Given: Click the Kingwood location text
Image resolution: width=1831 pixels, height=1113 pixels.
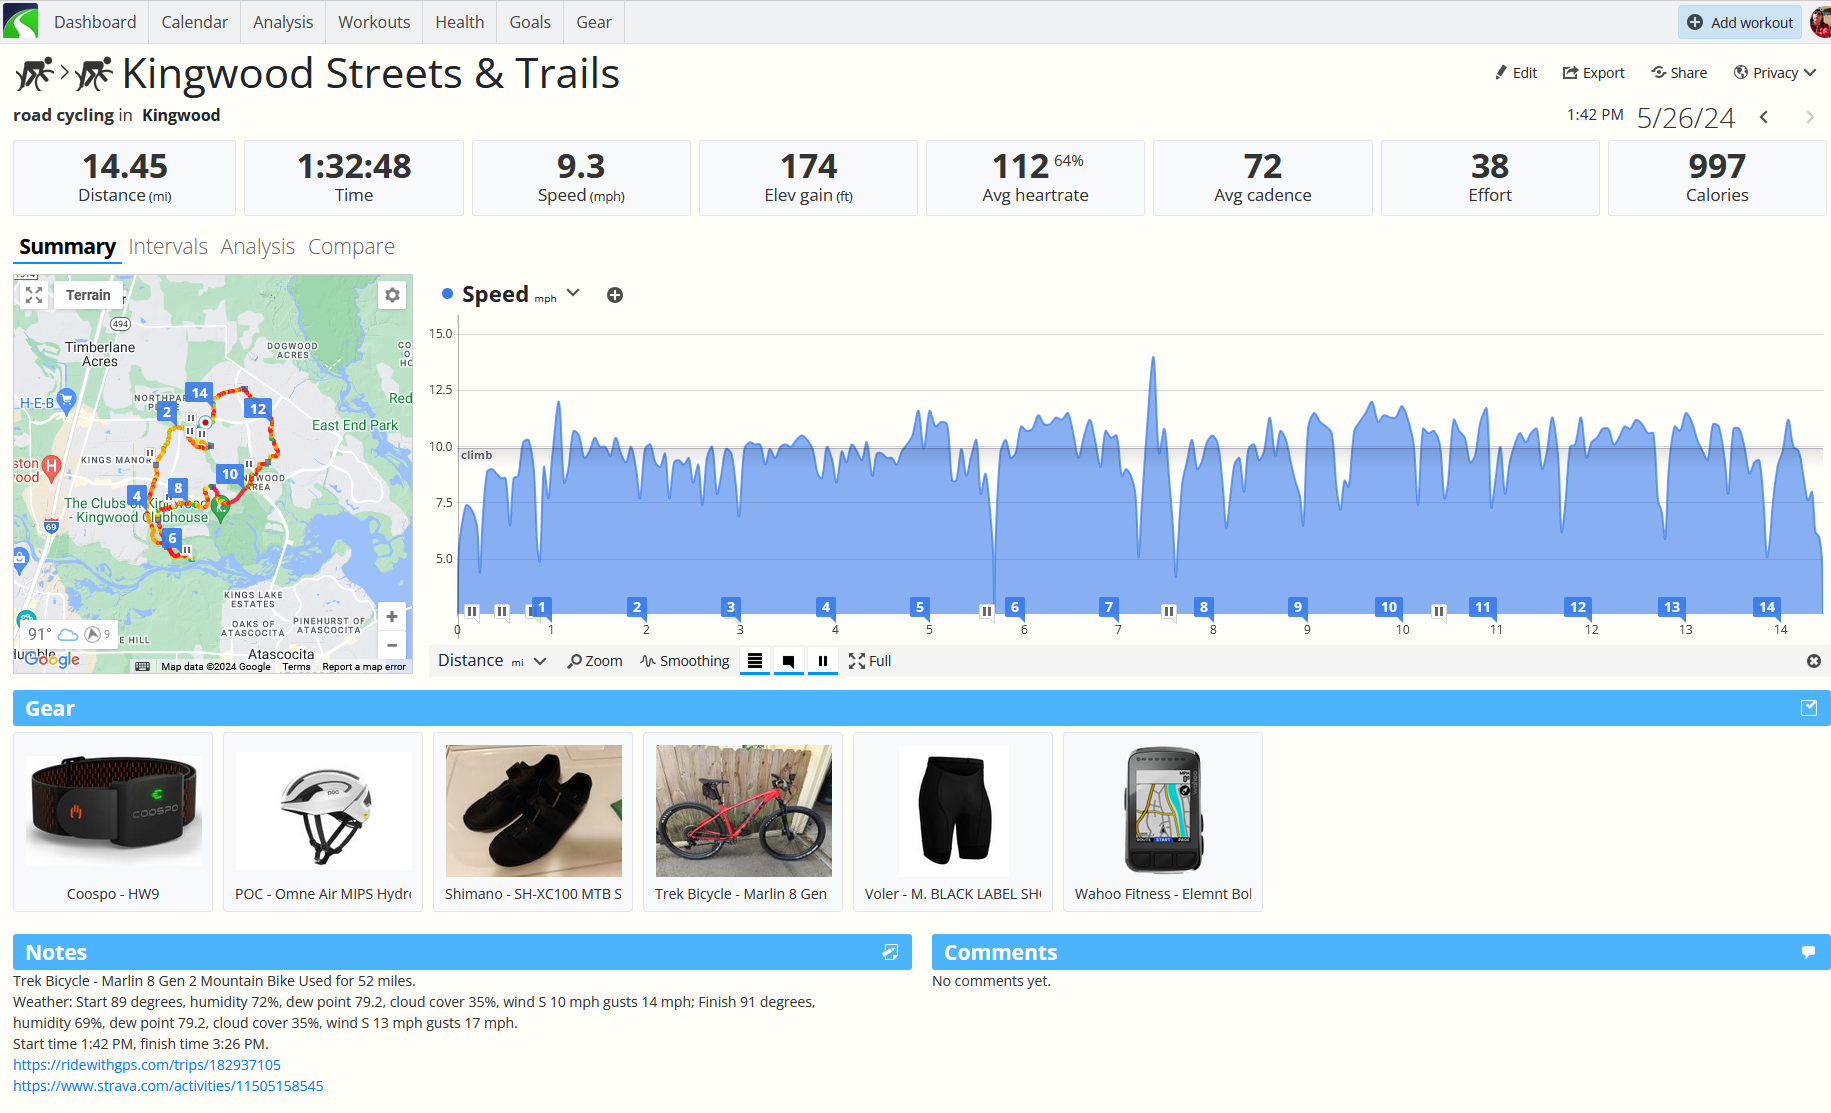Looking at the screenshot, I should click(x=181, y=115).
